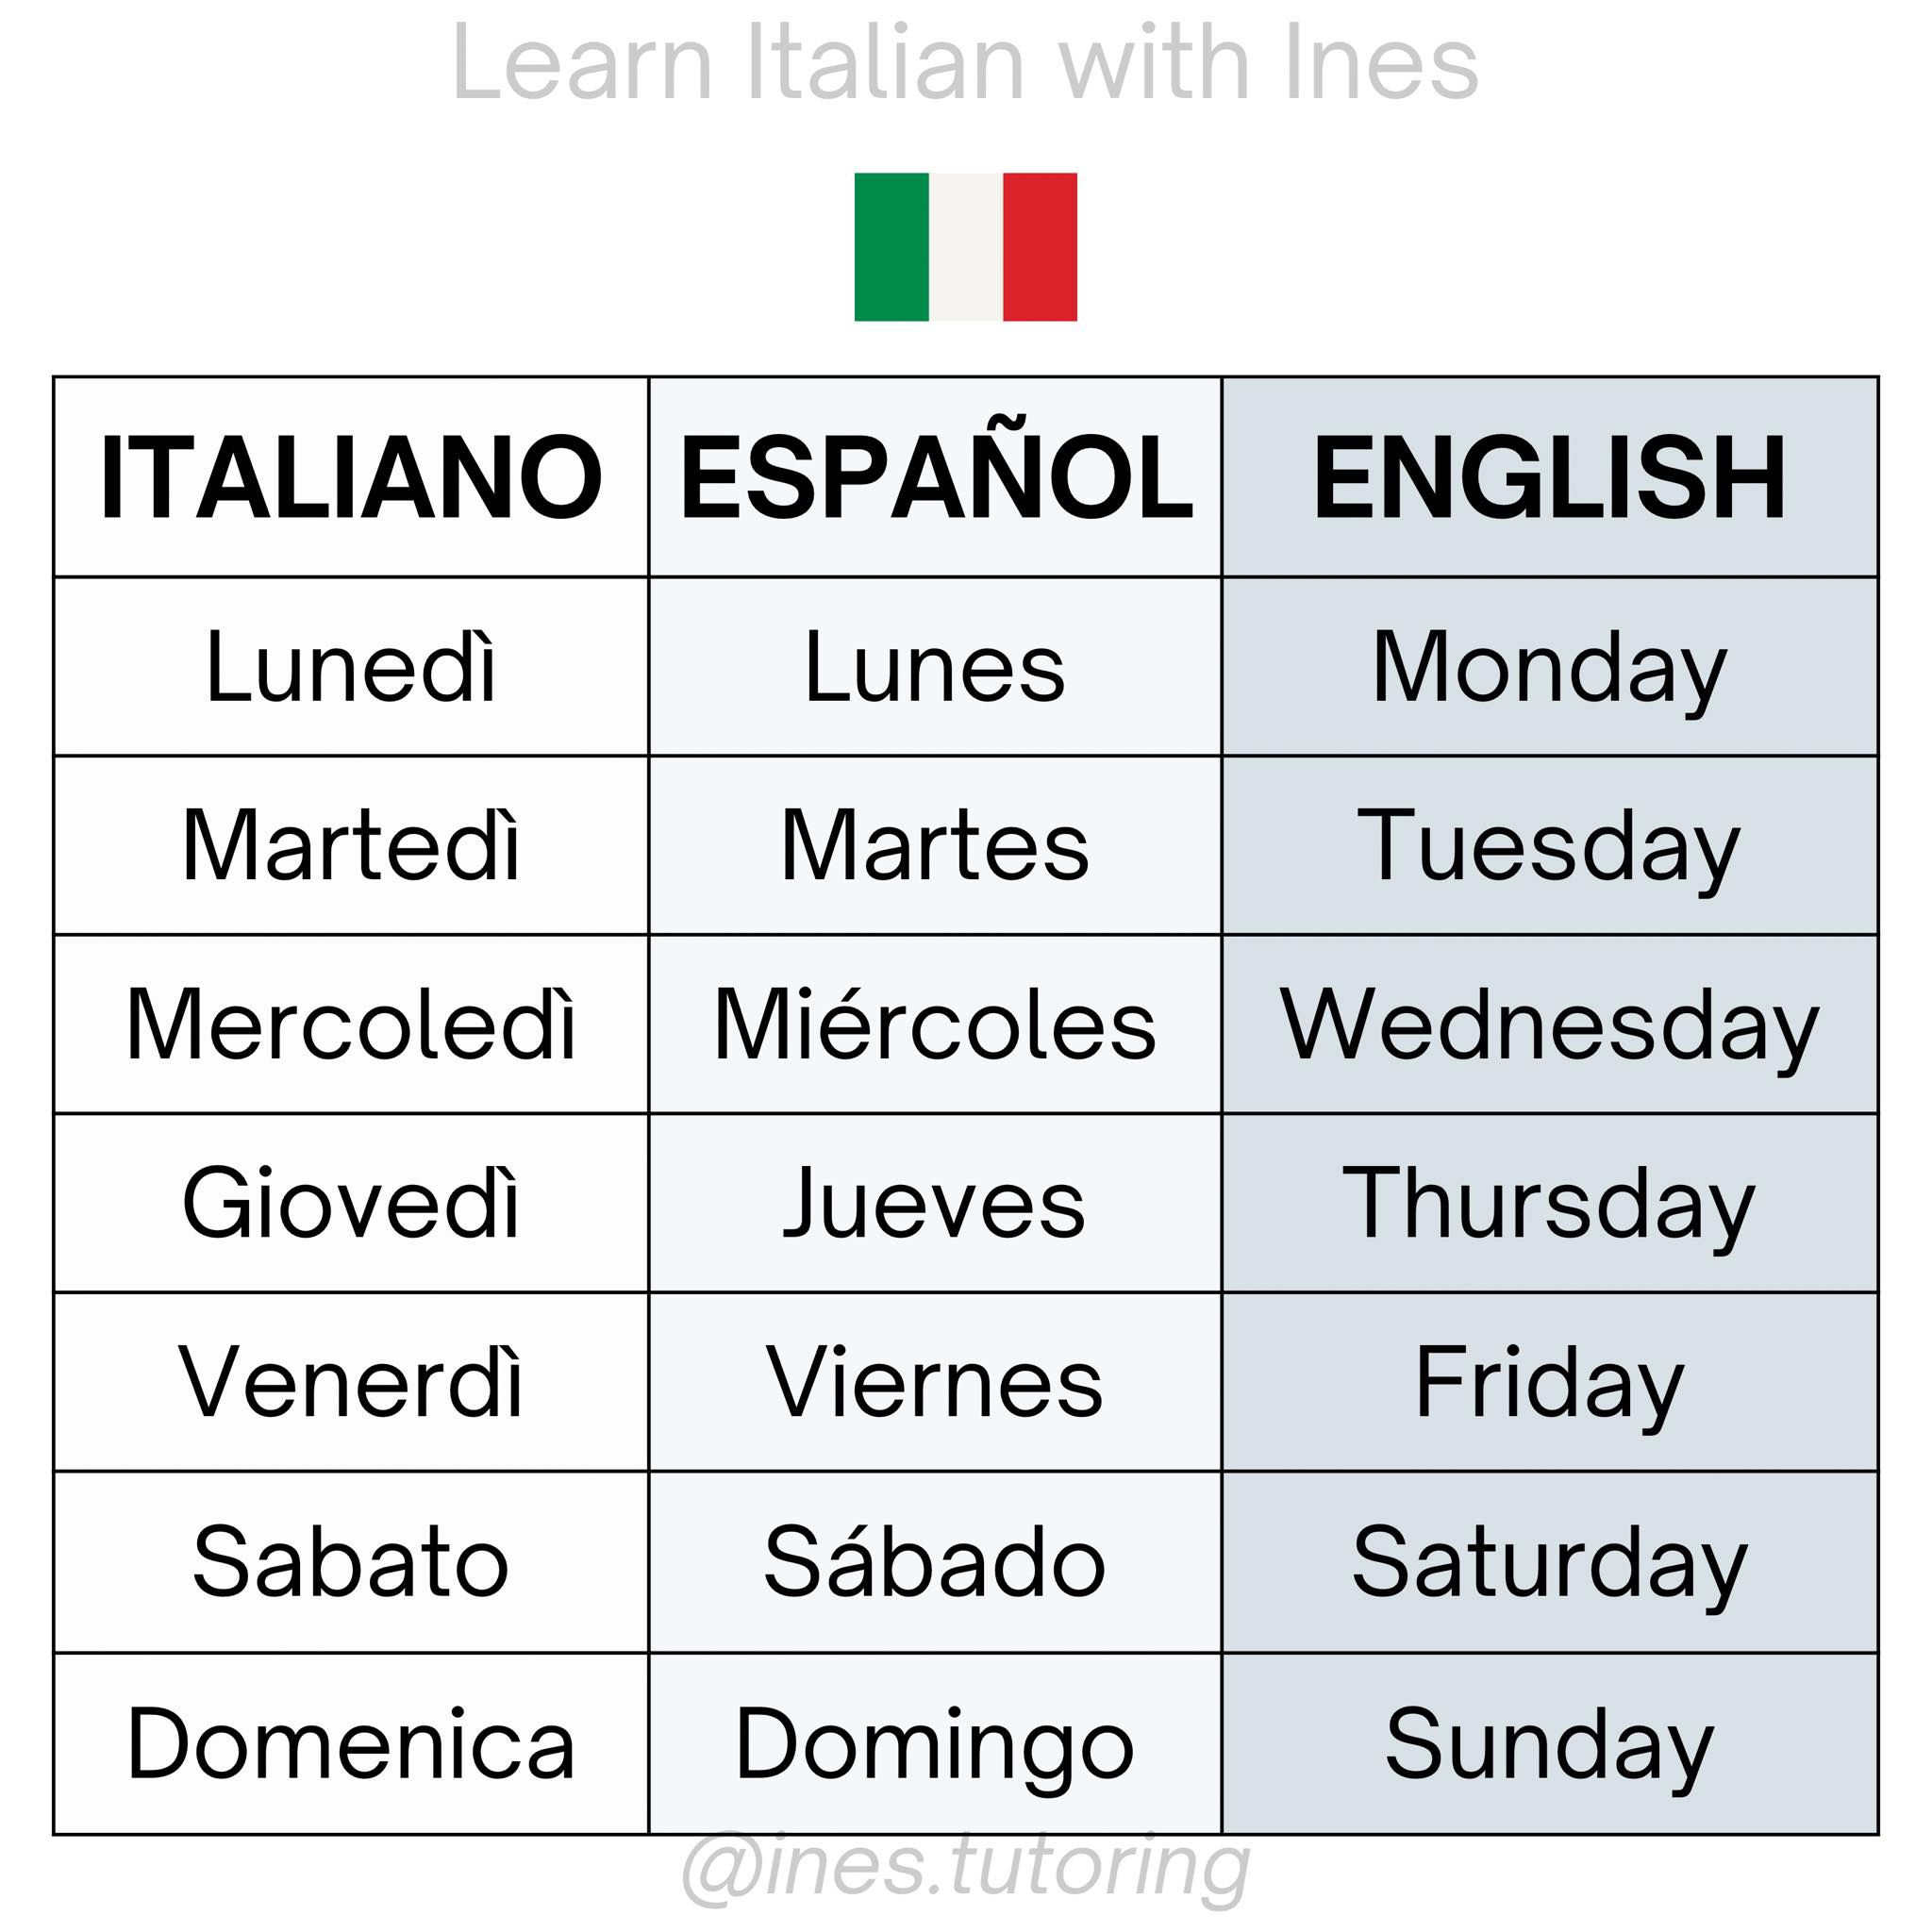Select the Sábado cell

pyautogui.click(x=935, y=1562)
